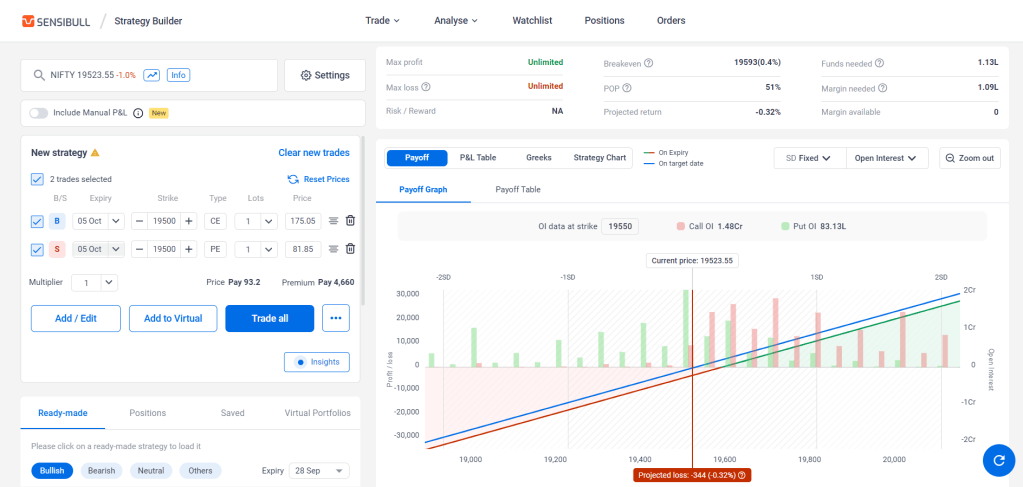Screen dimensions: 1023x487
Task: Click the help icon next to Breakeven
Action: click(x=649, y=63)
